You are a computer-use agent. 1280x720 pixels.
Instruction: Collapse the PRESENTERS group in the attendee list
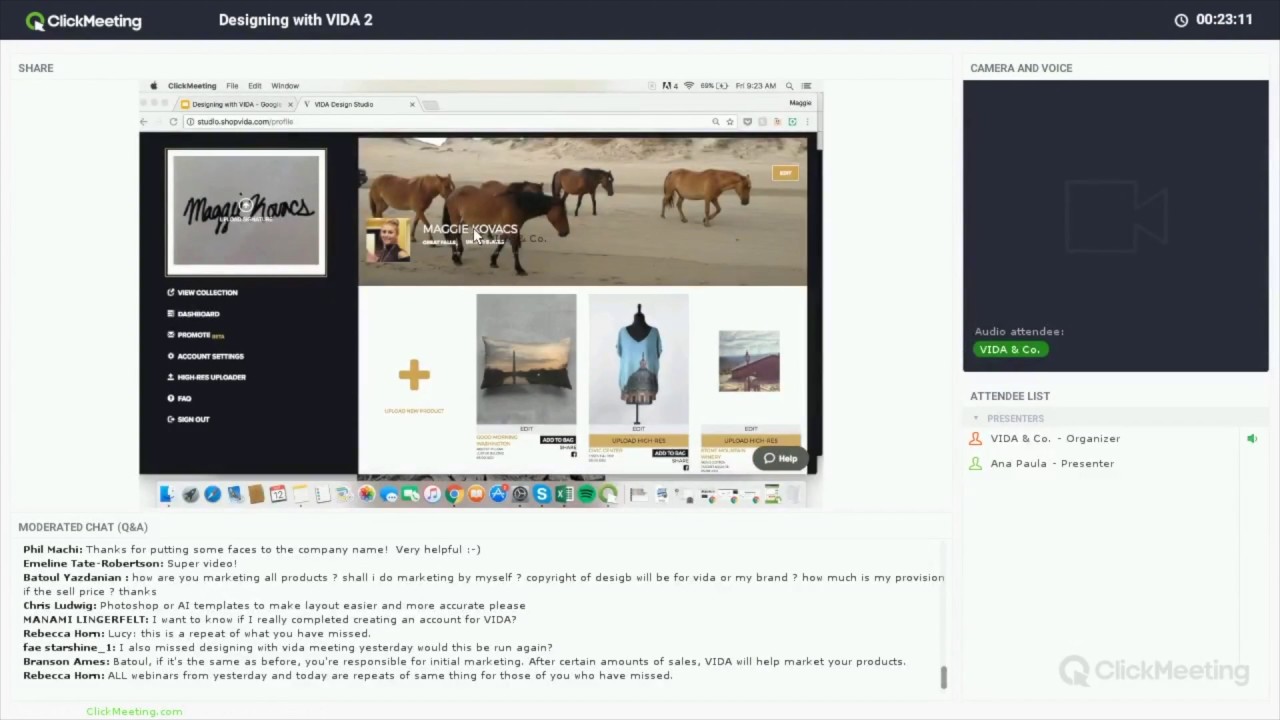pos(977,419)
